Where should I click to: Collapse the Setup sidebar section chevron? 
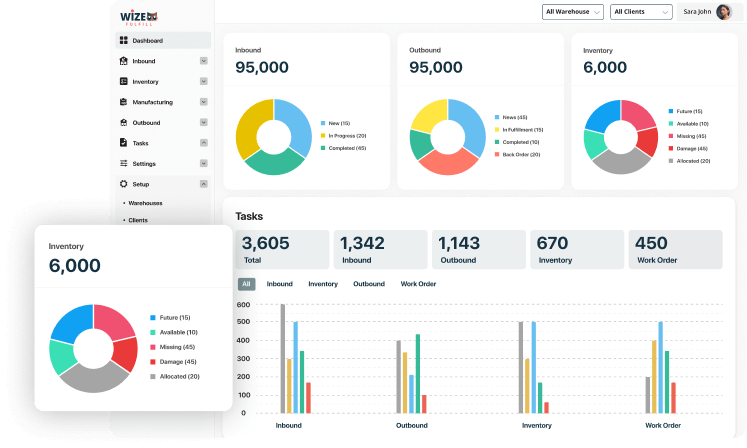pyautogui.click(x=204, y=184)
